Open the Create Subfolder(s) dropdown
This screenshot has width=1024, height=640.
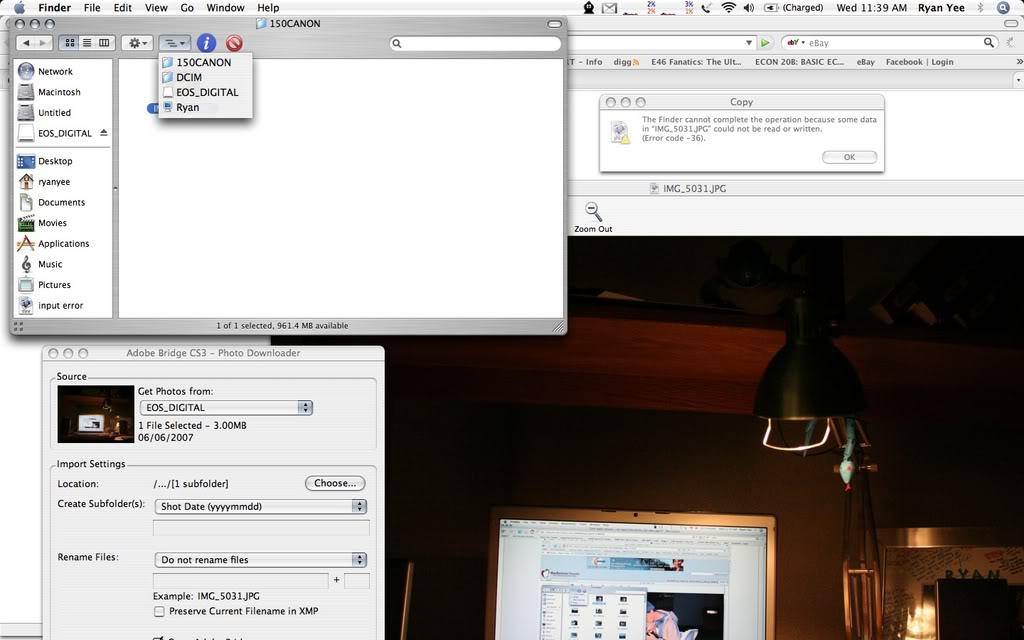click(261, 506)
